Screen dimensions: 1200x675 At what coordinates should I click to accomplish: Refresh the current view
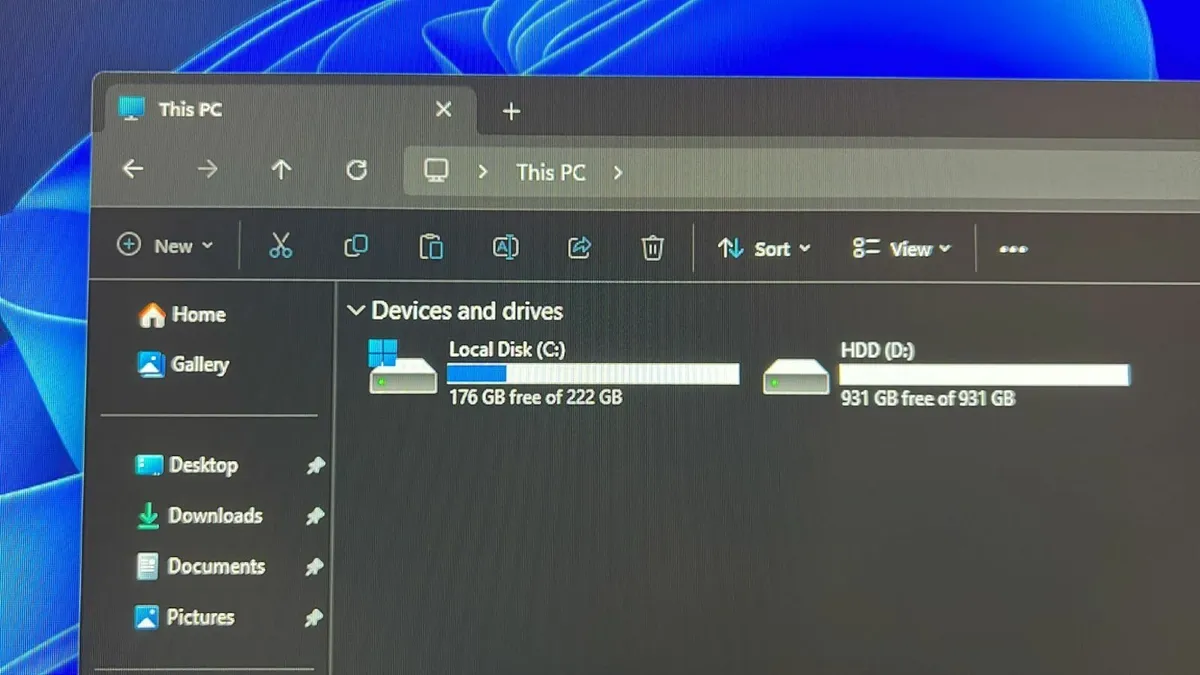[357, 170]
